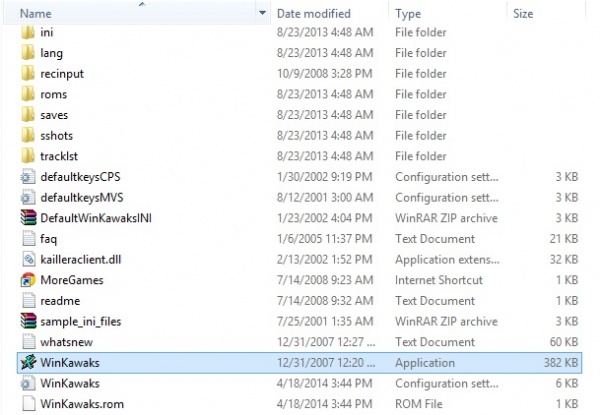The width and height of the screenshot is (600, 415).
Task: Click the '21 KB' size cell
Action: tap(564, 239)
